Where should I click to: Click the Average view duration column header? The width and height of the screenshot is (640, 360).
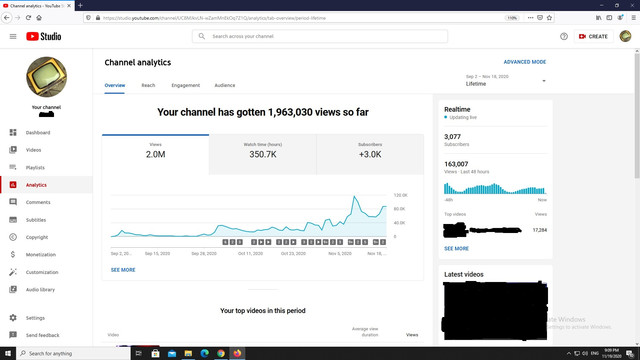point(365,332)
